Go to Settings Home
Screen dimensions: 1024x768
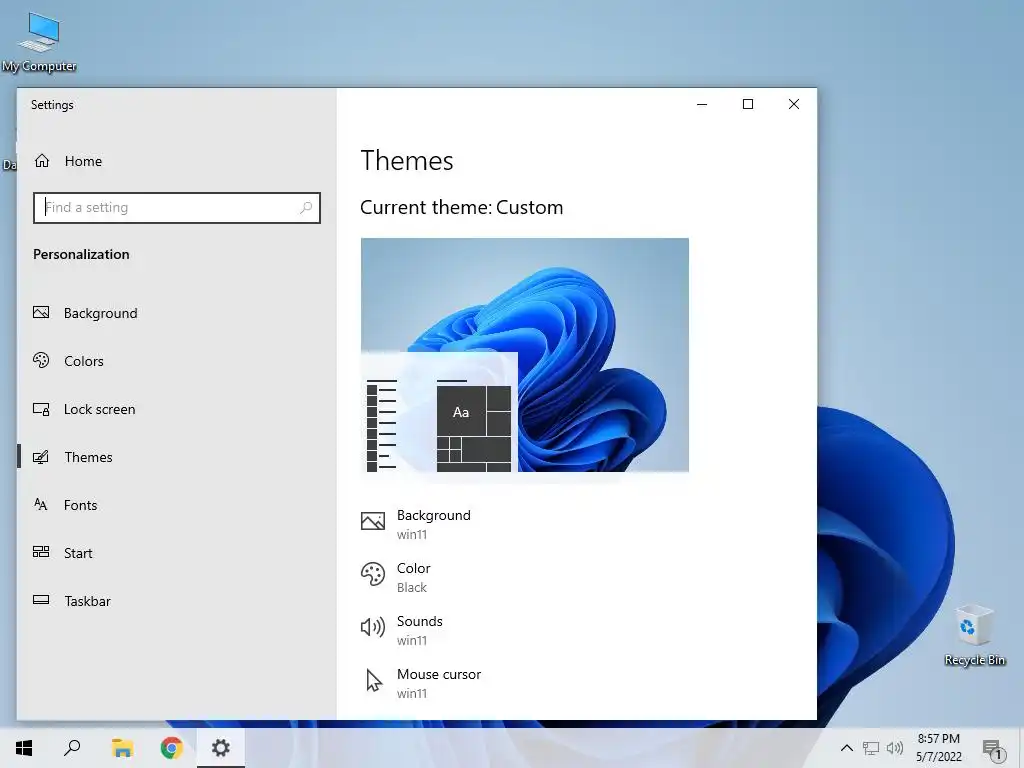point(69,161)
